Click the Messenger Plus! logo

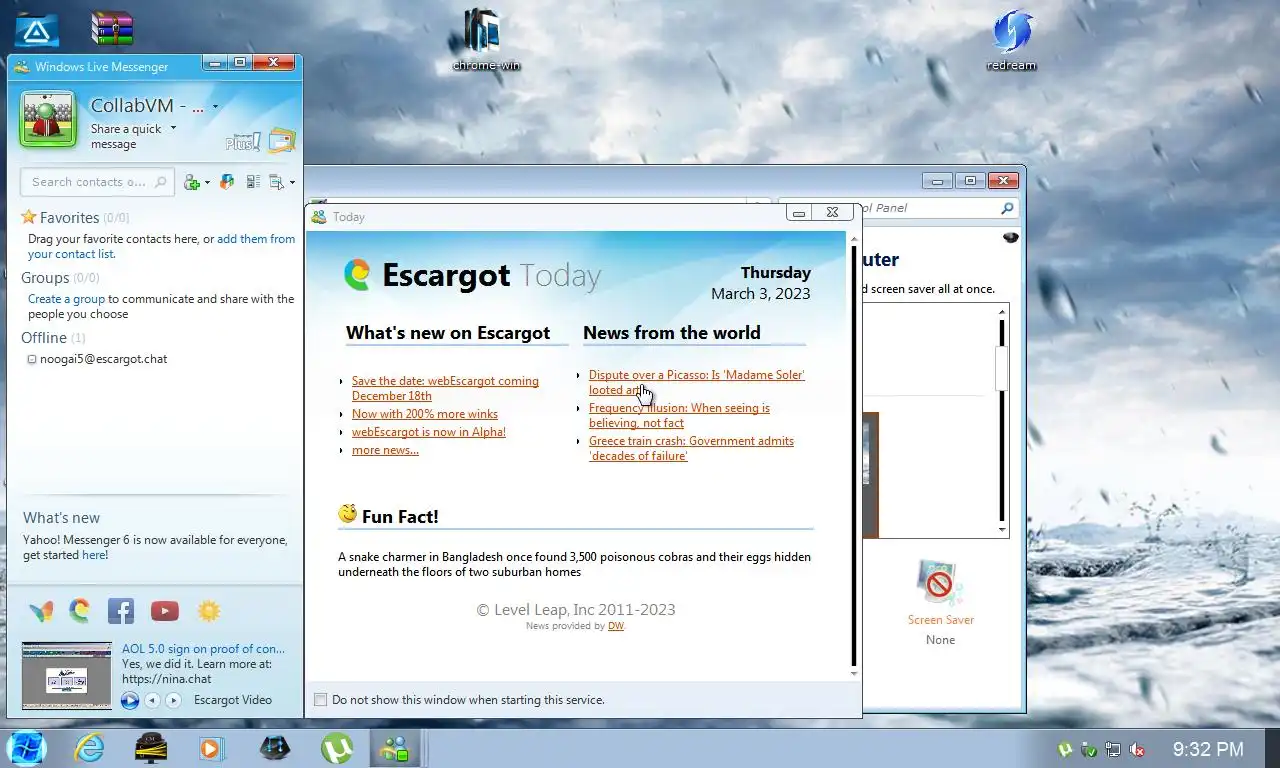pos(243,142)
